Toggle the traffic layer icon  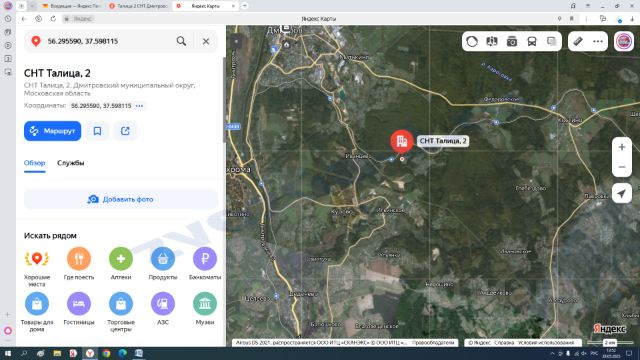(x=472, y=41)
